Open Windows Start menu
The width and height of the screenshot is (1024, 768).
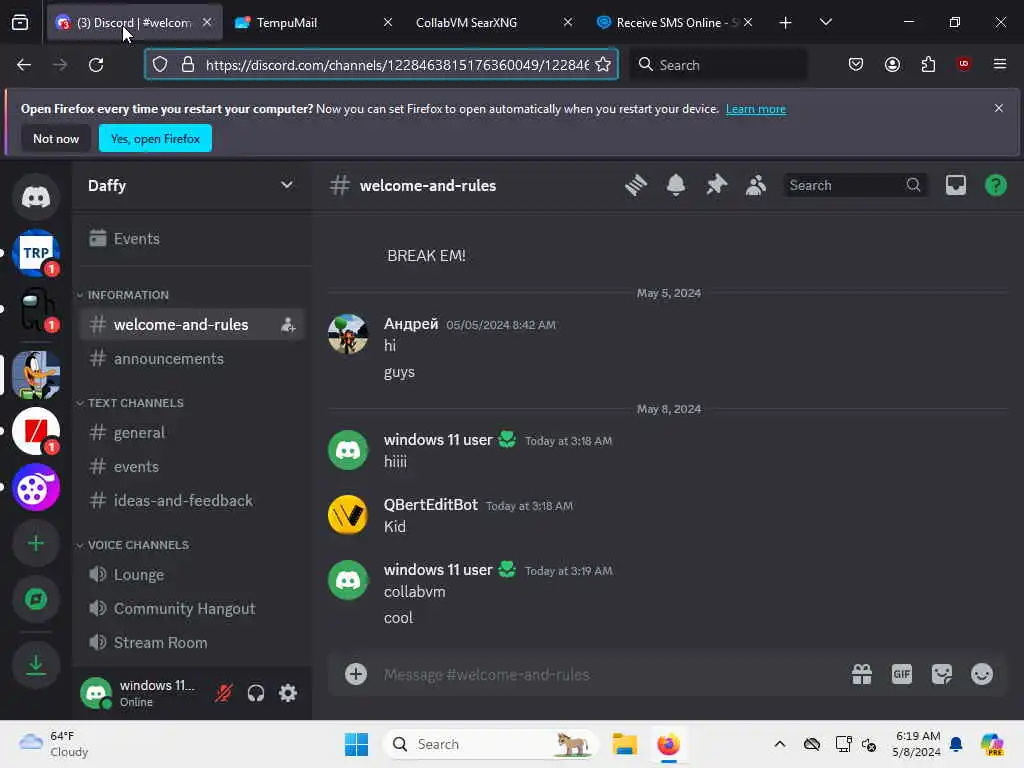[x=357, y=744]
